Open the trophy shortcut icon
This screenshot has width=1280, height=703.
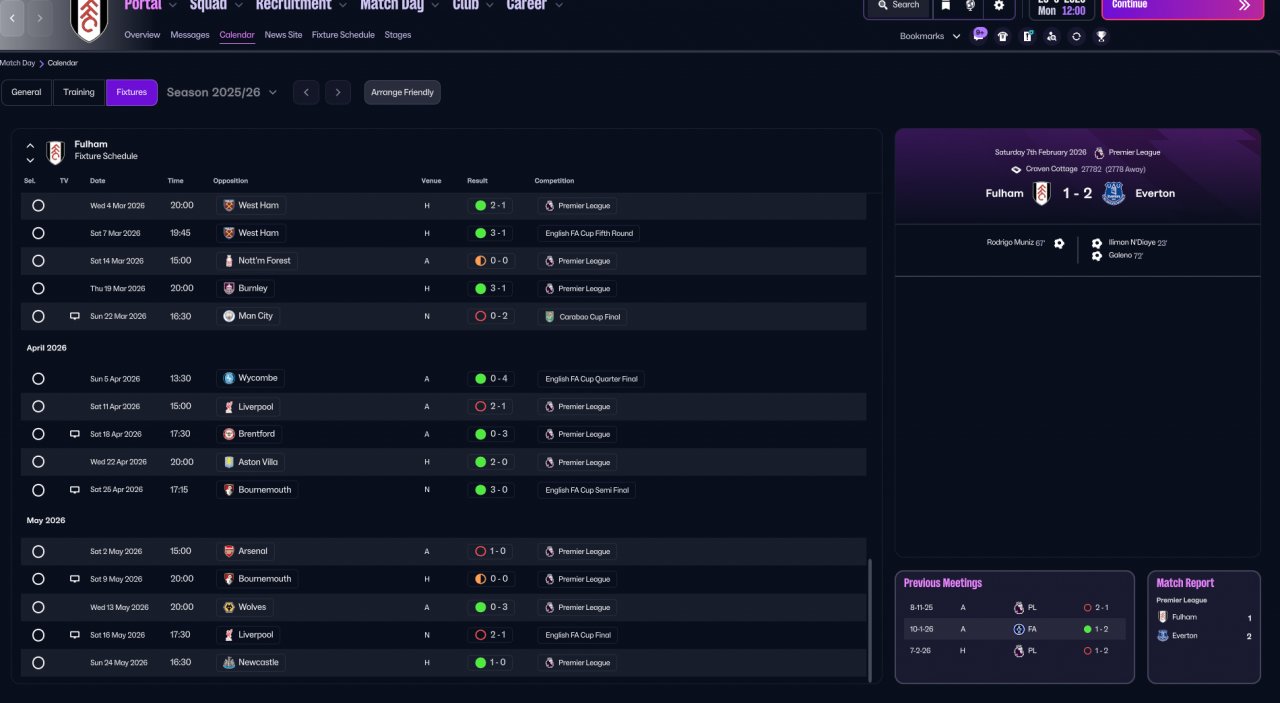(1101, 36)
